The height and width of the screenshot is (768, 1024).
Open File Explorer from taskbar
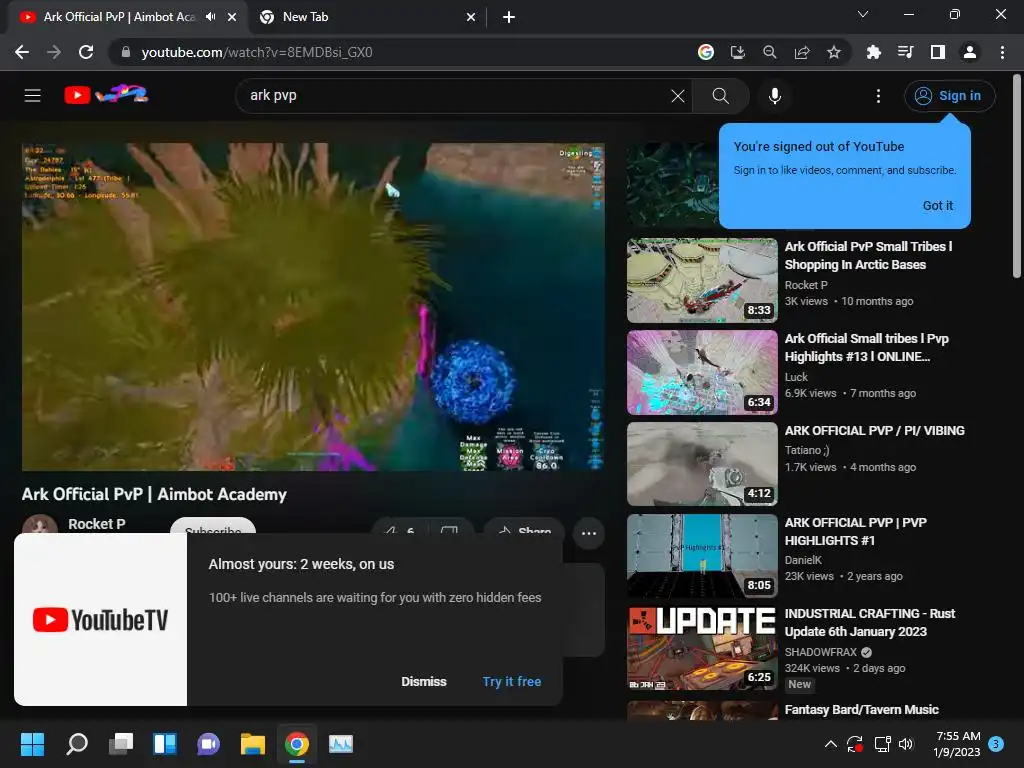(x=253, y=744)
